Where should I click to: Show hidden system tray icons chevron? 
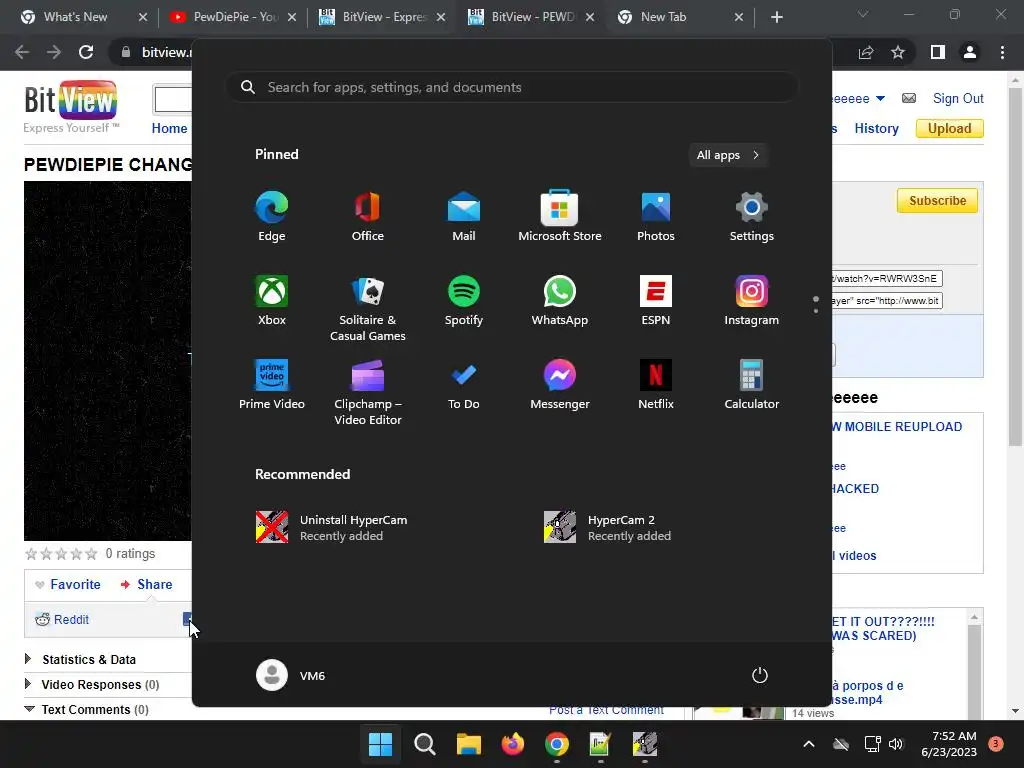click(808, 744)
